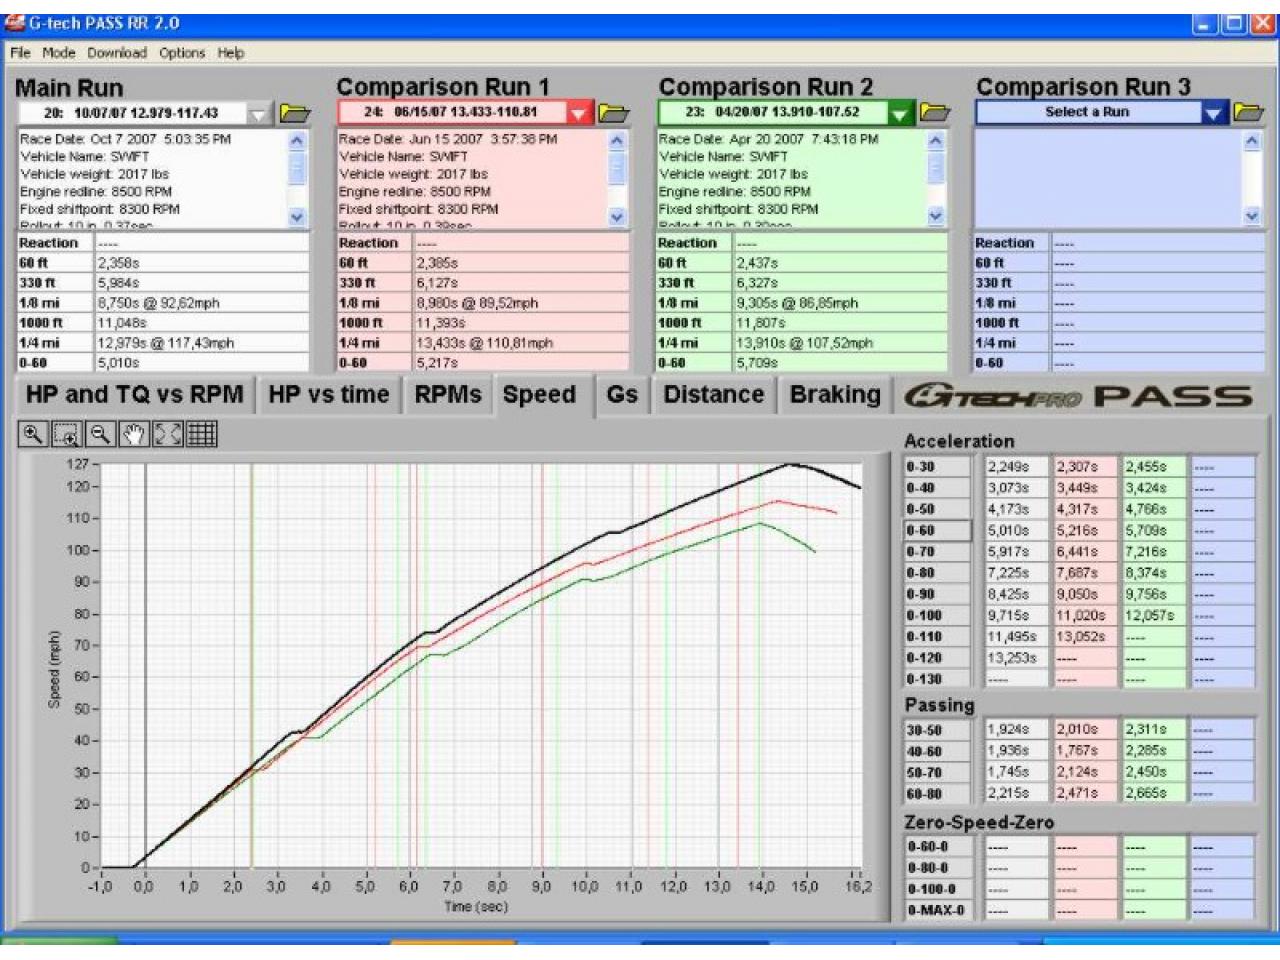Click the 30-50 passing row label

[937, 730]
